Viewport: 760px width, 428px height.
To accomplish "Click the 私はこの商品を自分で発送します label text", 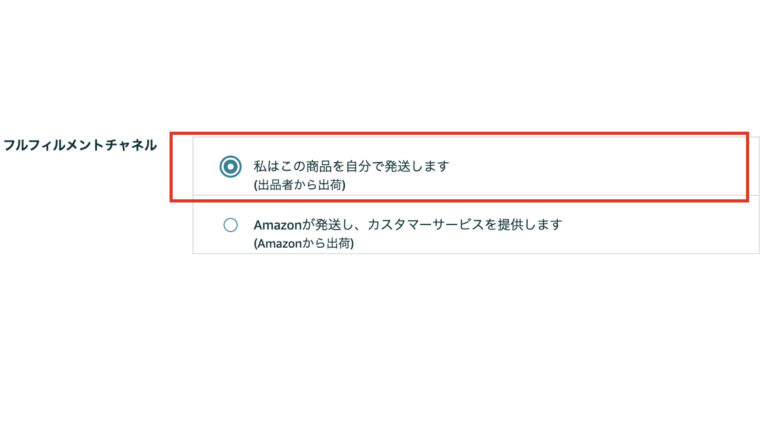I will [x=351, y=166].
